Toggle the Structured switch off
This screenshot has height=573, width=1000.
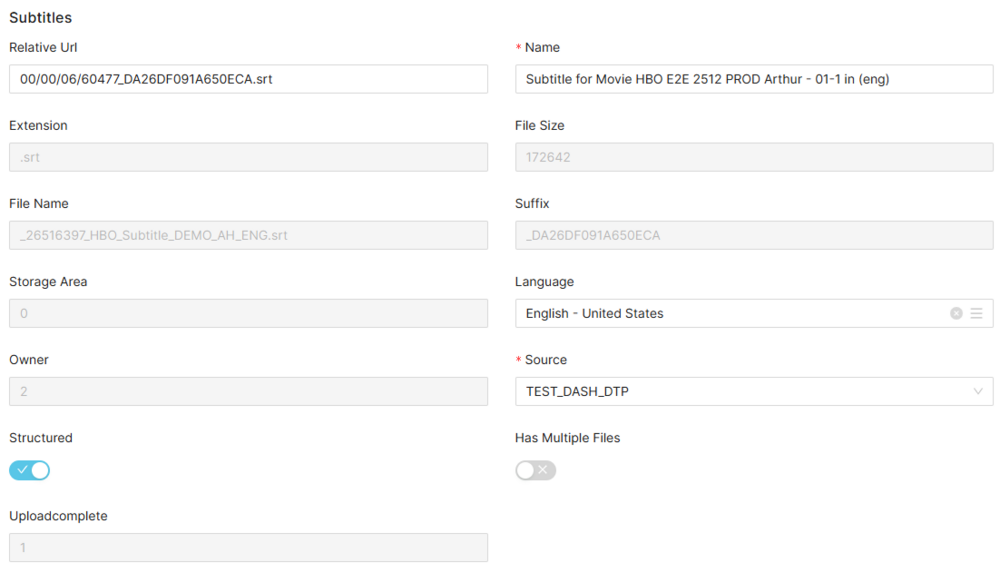[29, 470]
